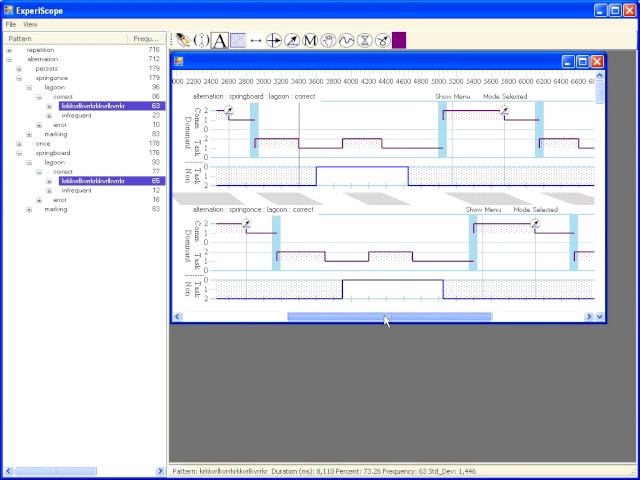640x480 pixels.
Task: Click first arrow marker icon in bottom chart
Action: coord(246,224)
